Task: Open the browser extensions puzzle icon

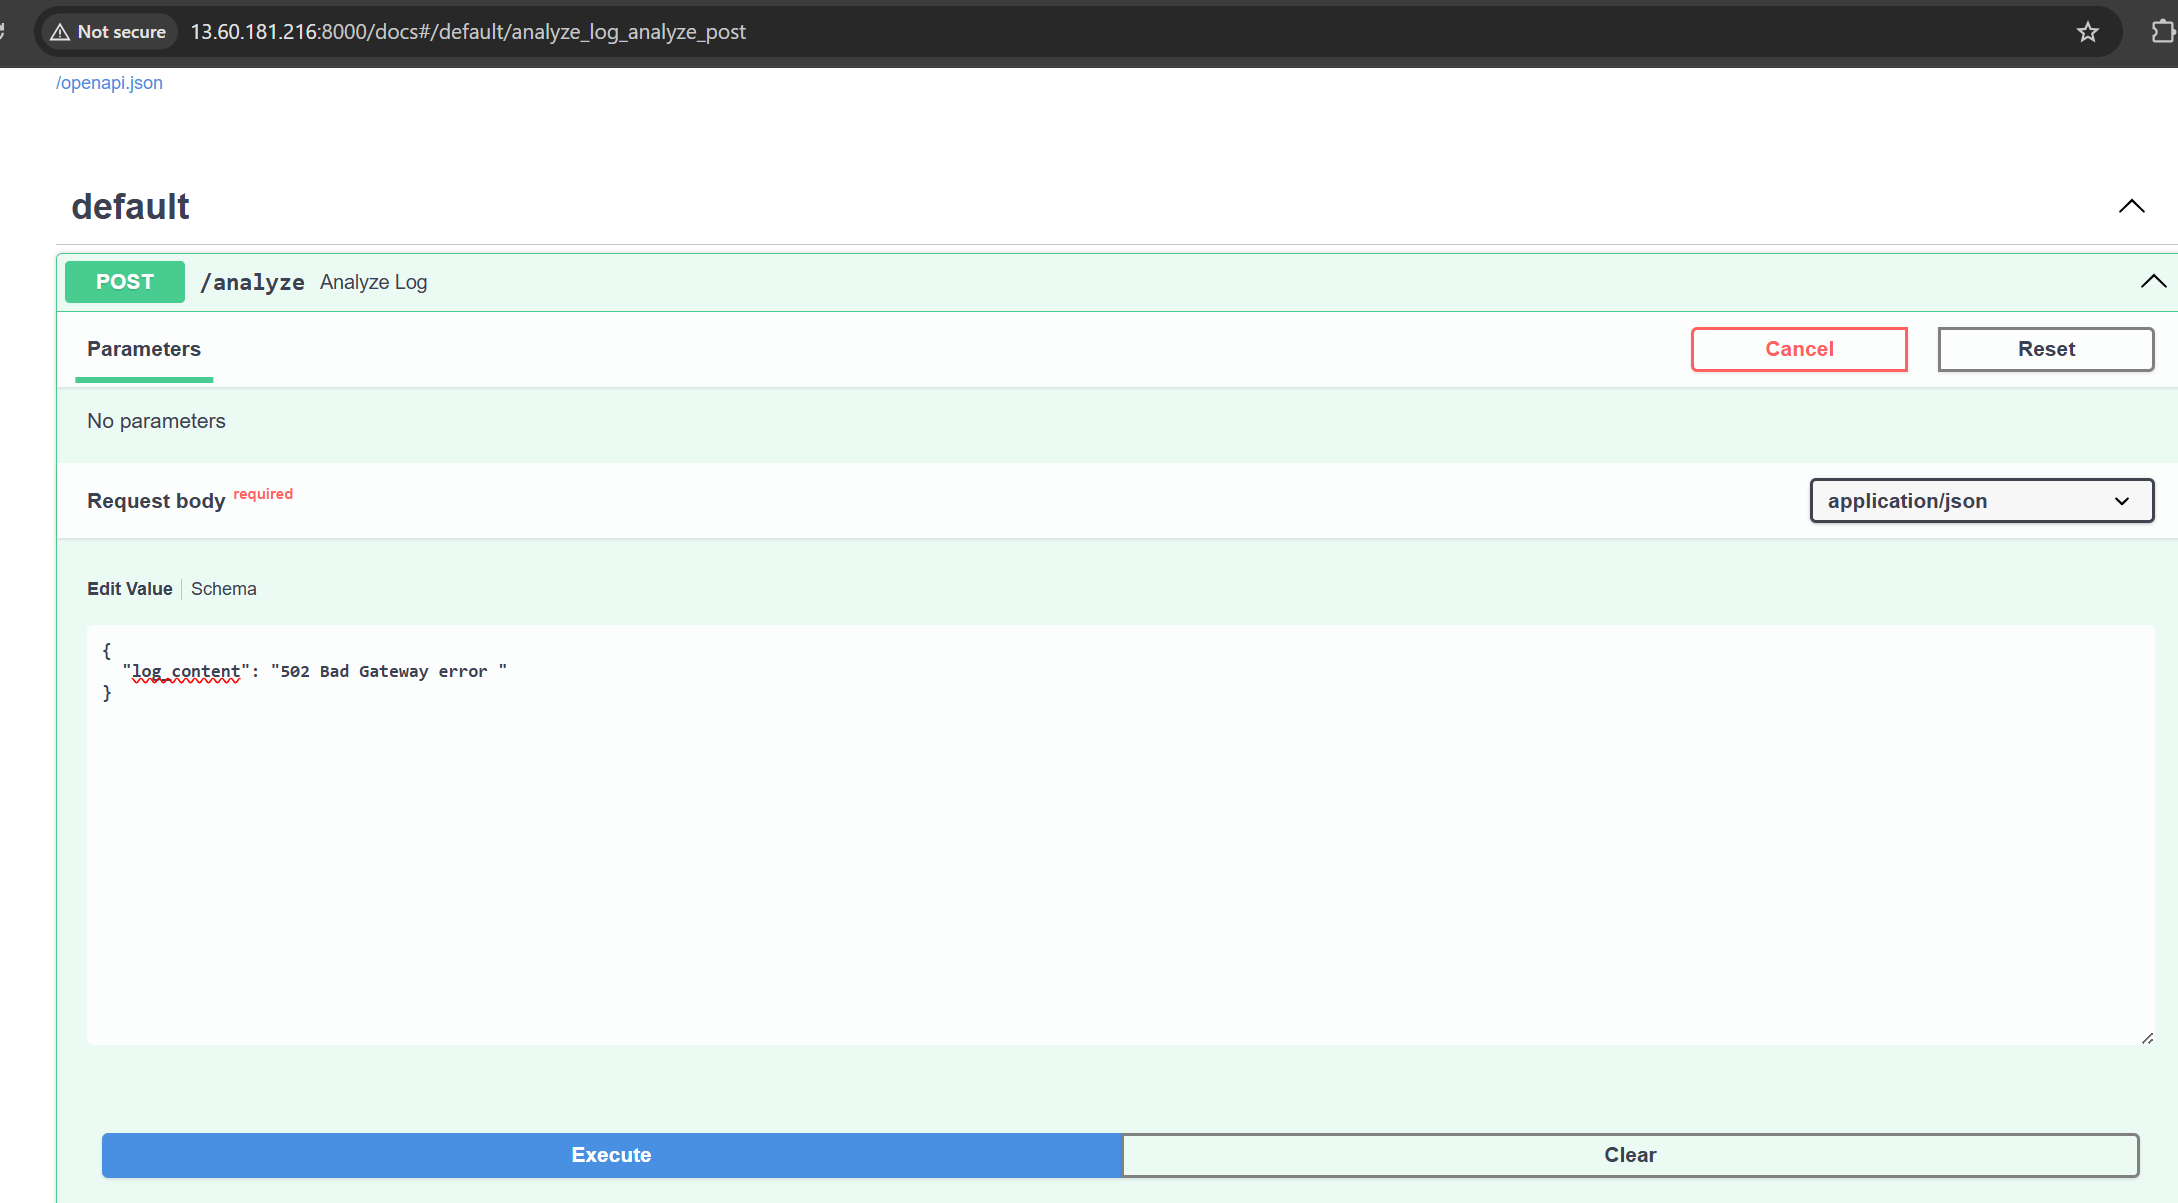Action: [x=2163, y=32]
